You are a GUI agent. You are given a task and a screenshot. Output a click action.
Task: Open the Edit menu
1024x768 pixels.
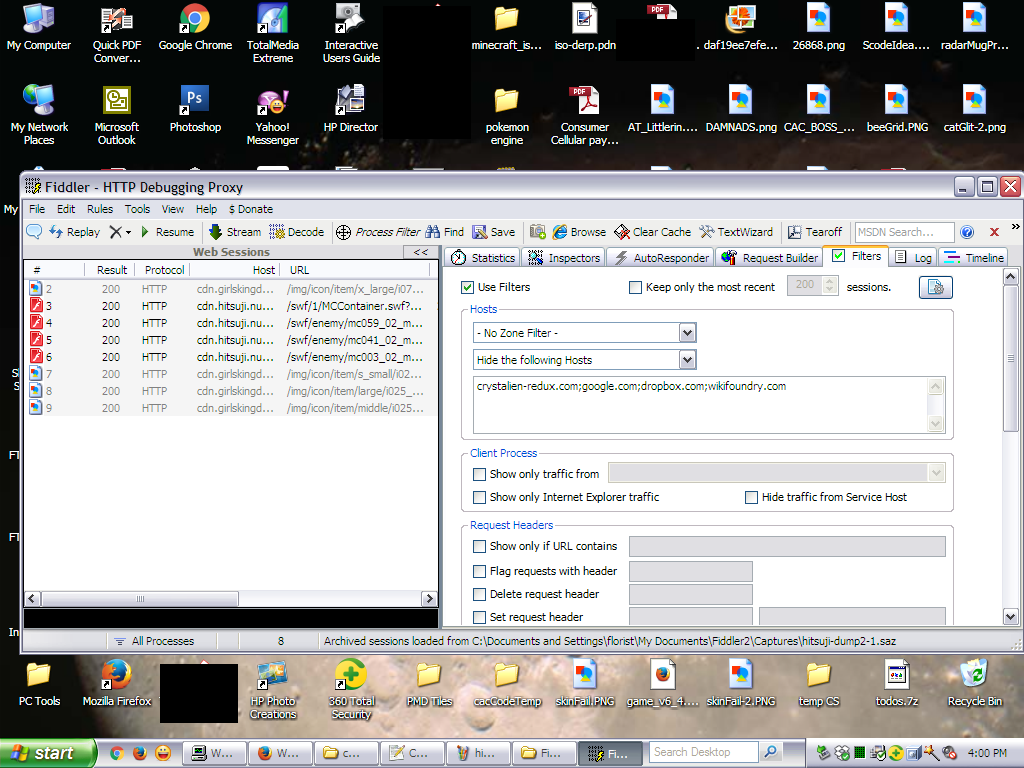tap(66, 209)
